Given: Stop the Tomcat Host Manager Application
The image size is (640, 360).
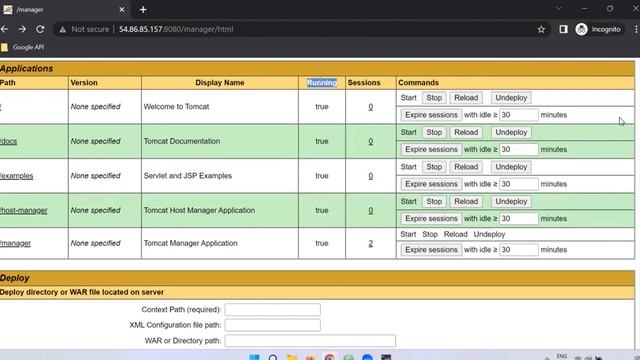Looking at the screenshot, I should (x=434, y=202).
